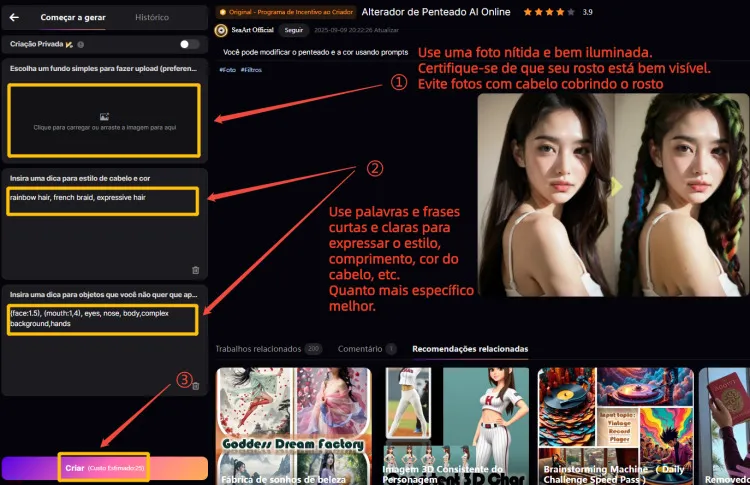Toggle the Criação Privada switch
This screenshot has height=485, width=750.
coord(188,45)
